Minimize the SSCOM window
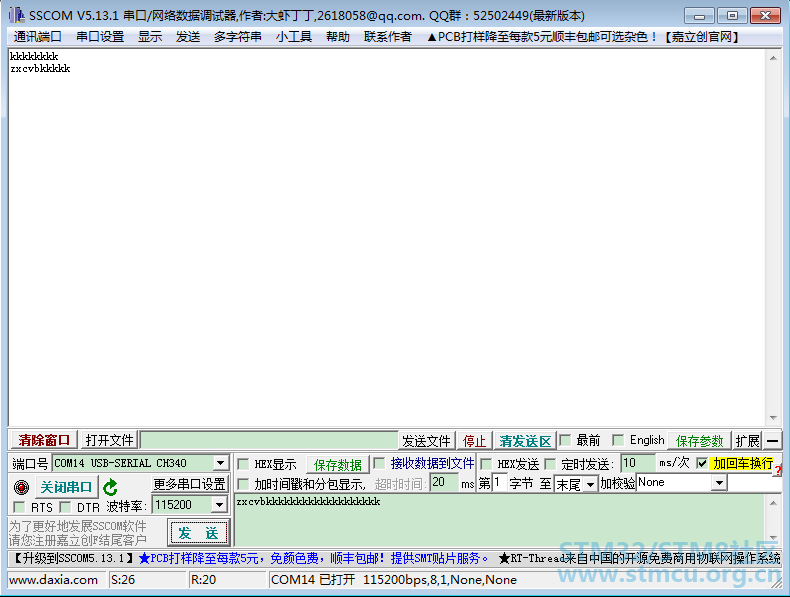Image resolution: width=790 pixels, height=597 pixels. click(x=699, y=16)
